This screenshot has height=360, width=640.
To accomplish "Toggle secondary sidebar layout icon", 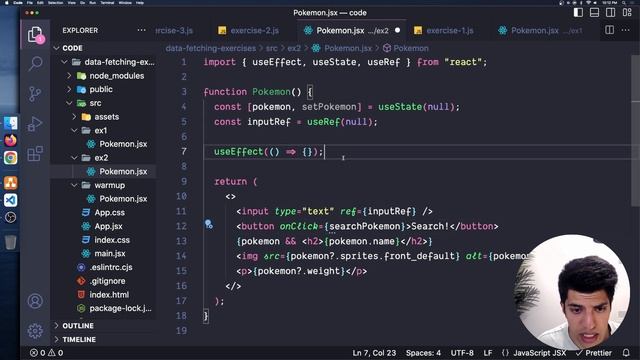I will (611, 13).
